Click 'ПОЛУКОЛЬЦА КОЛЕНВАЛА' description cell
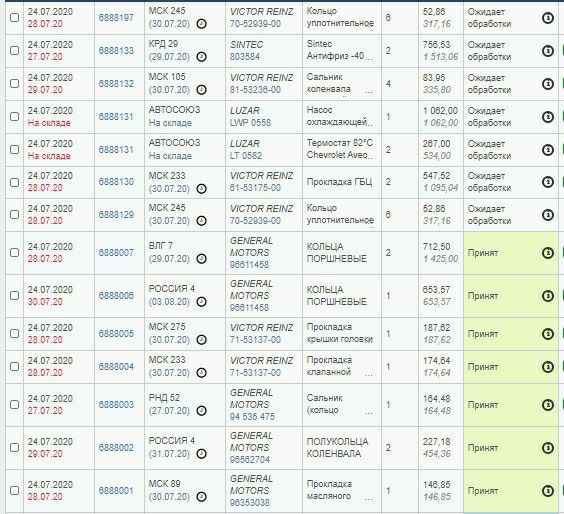Screen dimensions: 564x514 point(337,447)
